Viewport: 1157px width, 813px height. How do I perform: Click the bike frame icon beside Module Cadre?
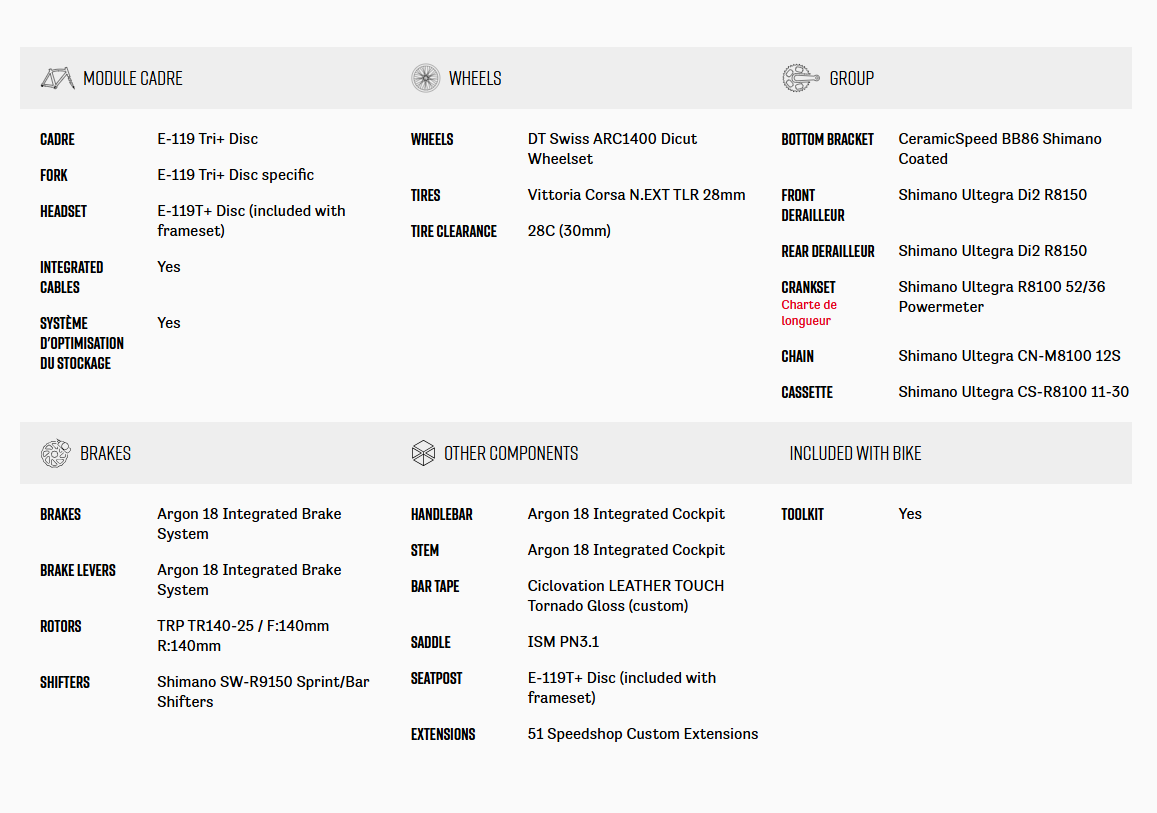click(57, 78)
